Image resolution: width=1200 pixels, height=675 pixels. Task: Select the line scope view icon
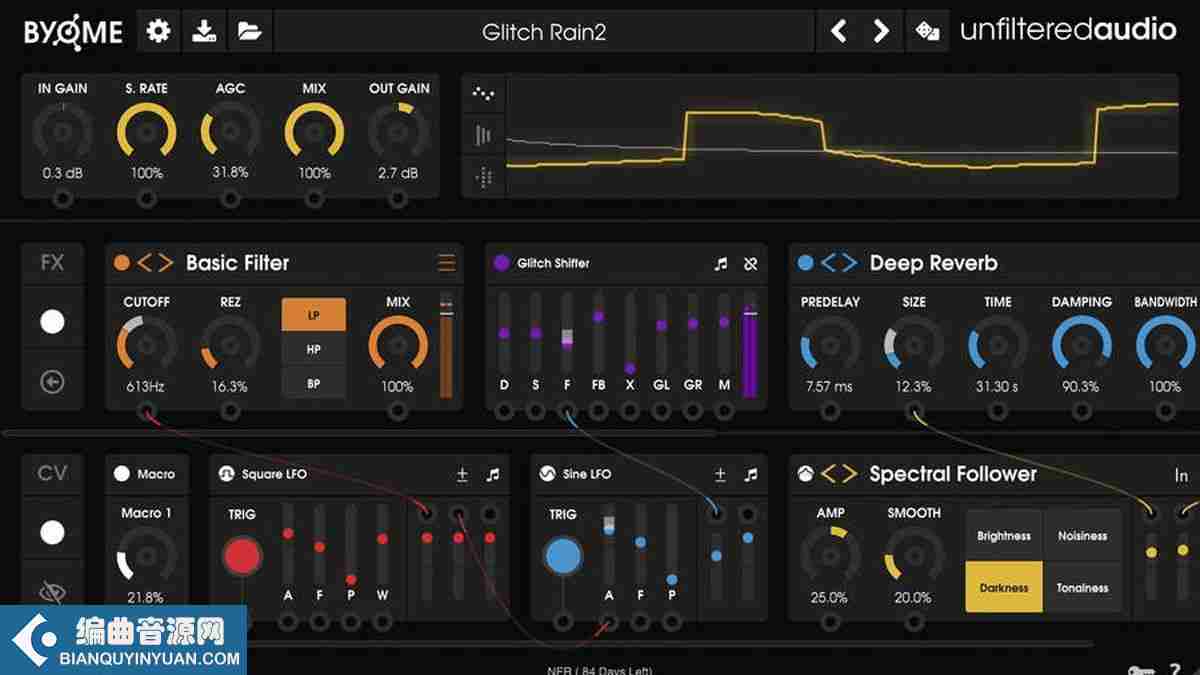[484, 94]
